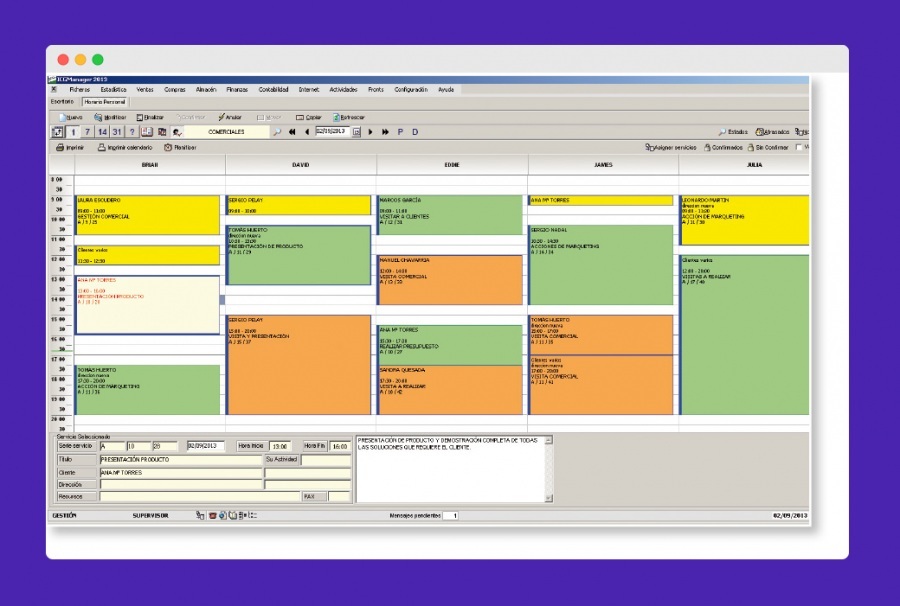Click the Copiar toolbar button
This screenshot has height=606, width=900.
pyautogui.click(x=309, y=117)
